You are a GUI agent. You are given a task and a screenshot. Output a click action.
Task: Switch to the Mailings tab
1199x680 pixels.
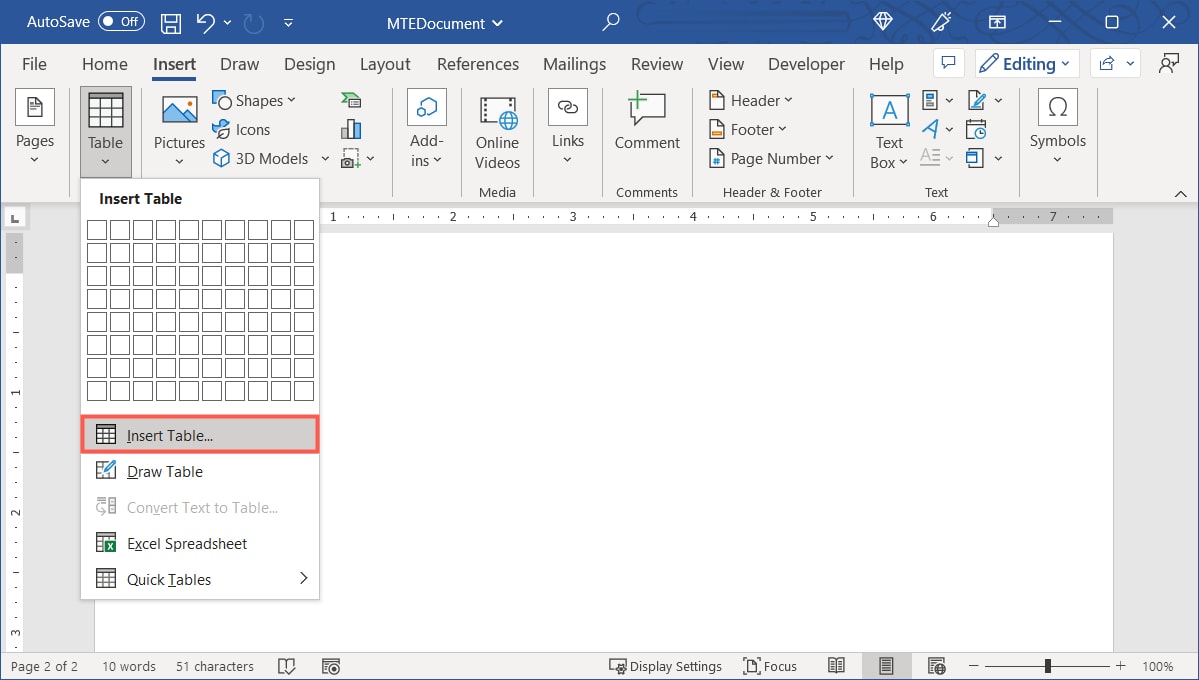pos(574,63)
